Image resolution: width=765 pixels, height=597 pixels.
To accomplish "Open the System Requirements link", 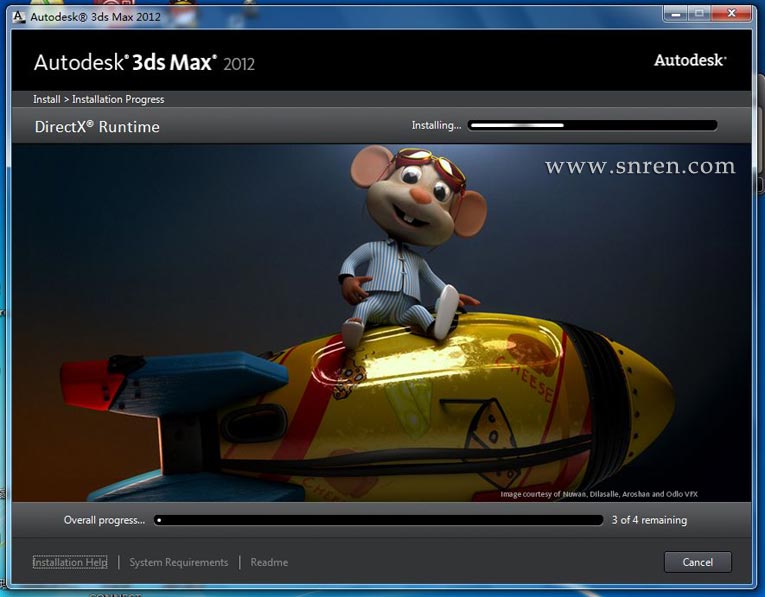I will pos(179,562).
